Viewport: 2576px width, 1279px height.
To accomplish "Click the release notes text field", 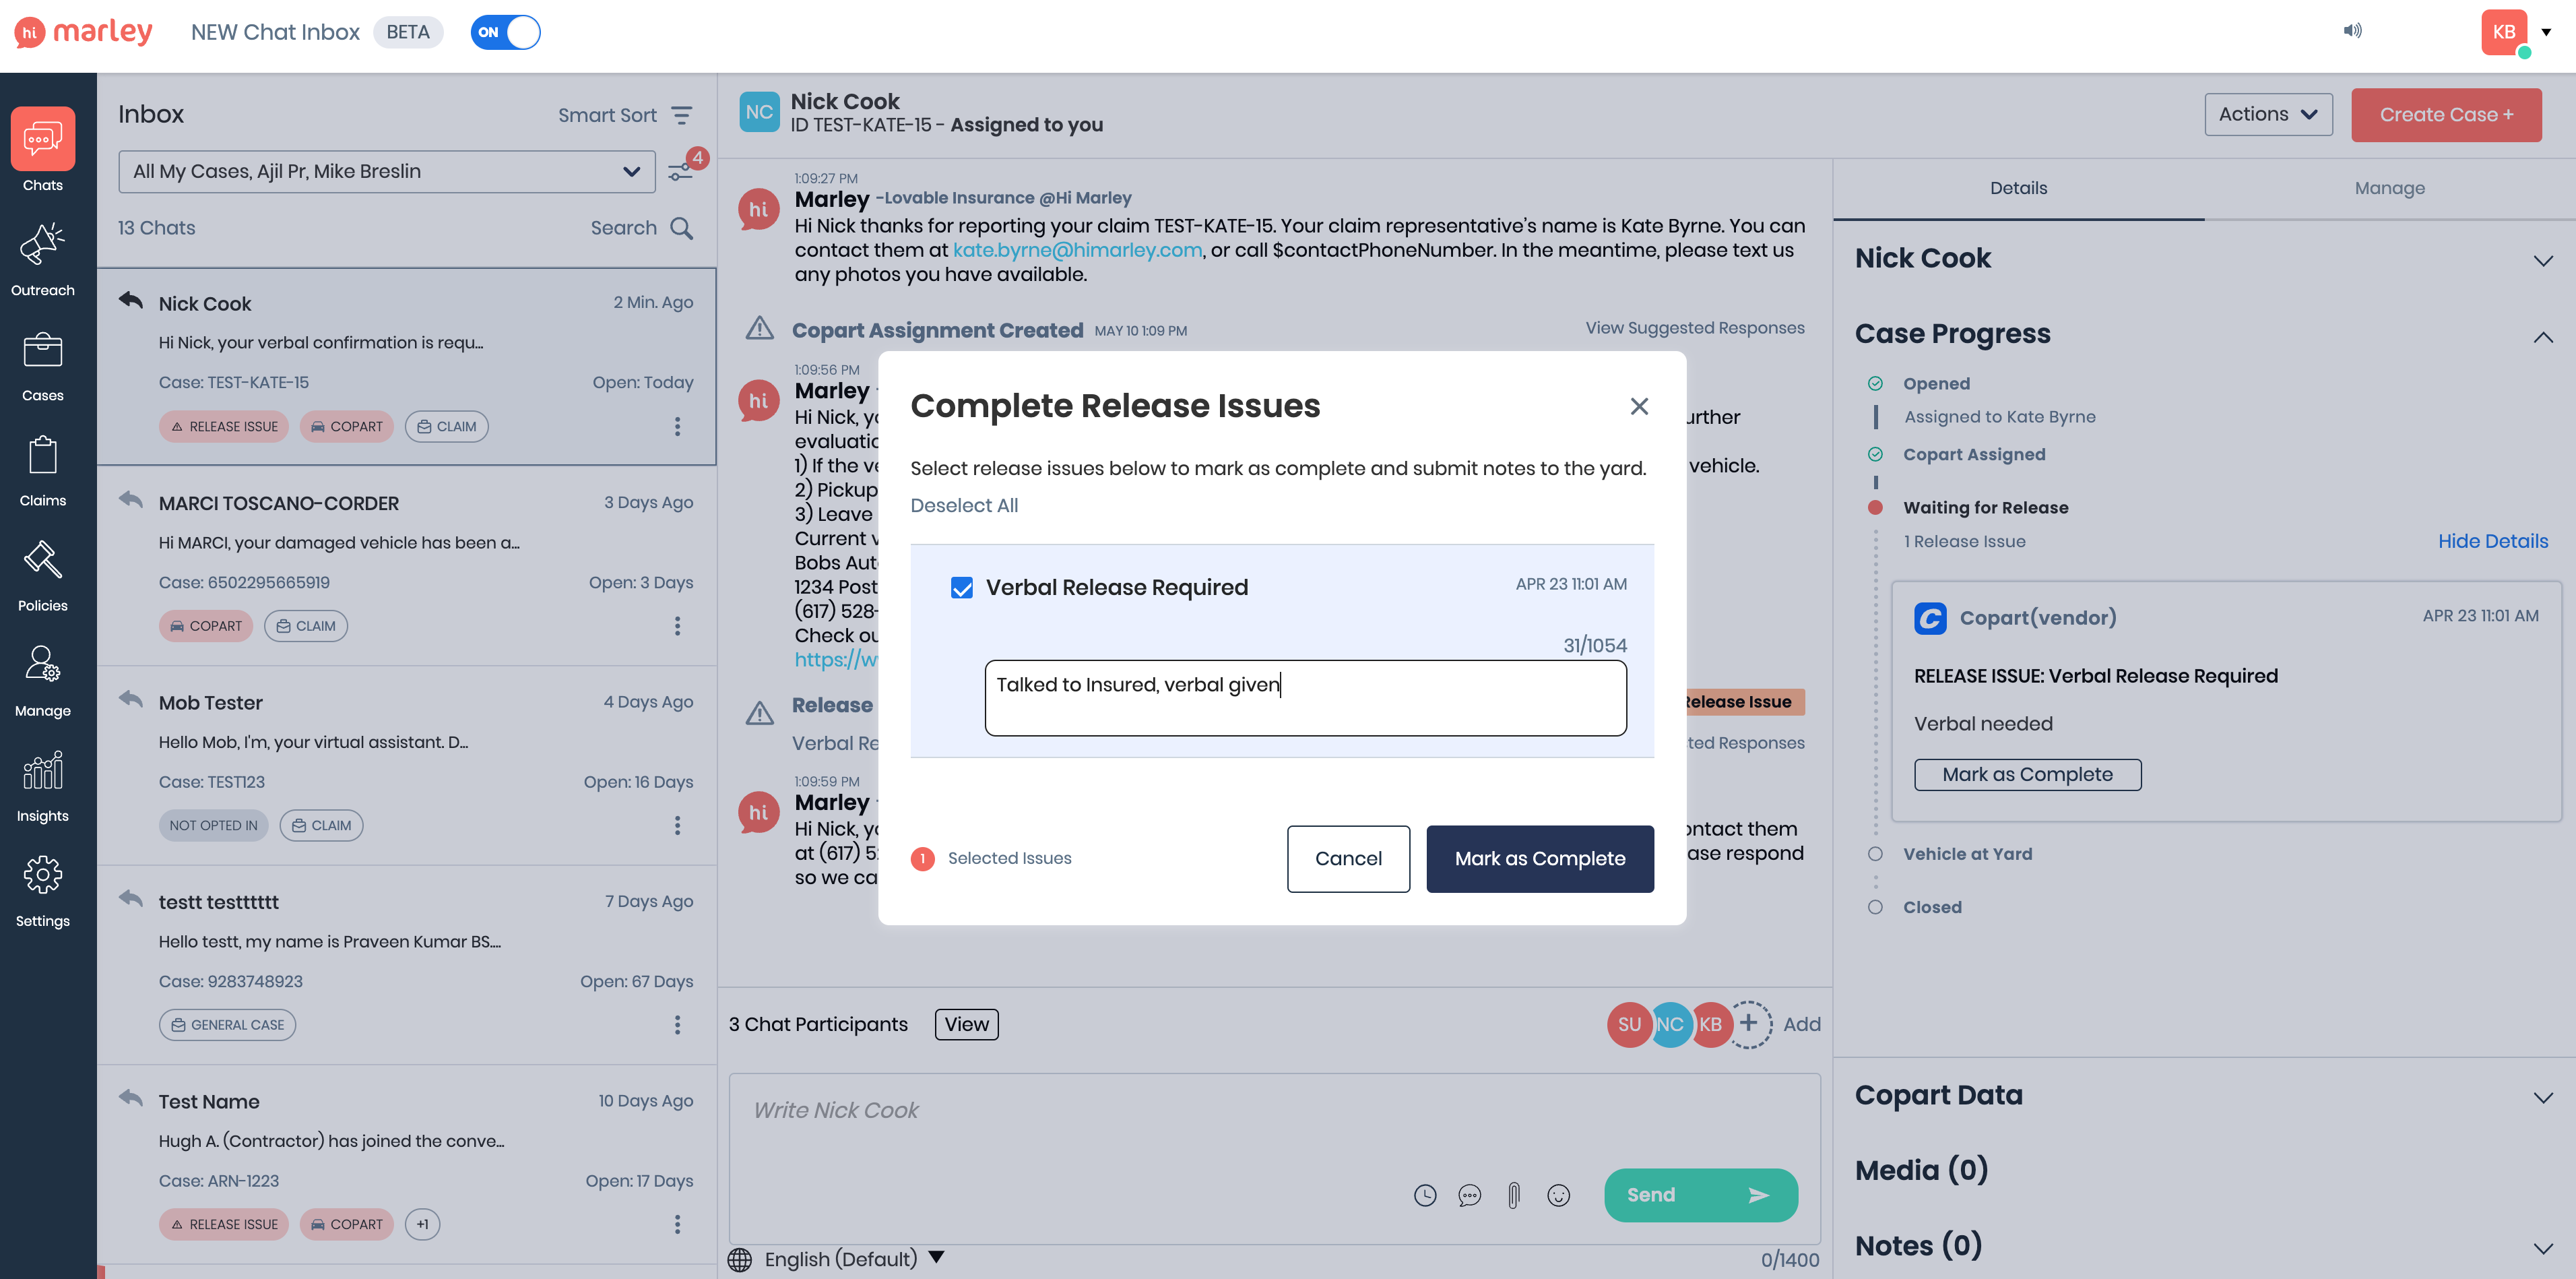I will 1305,697.
